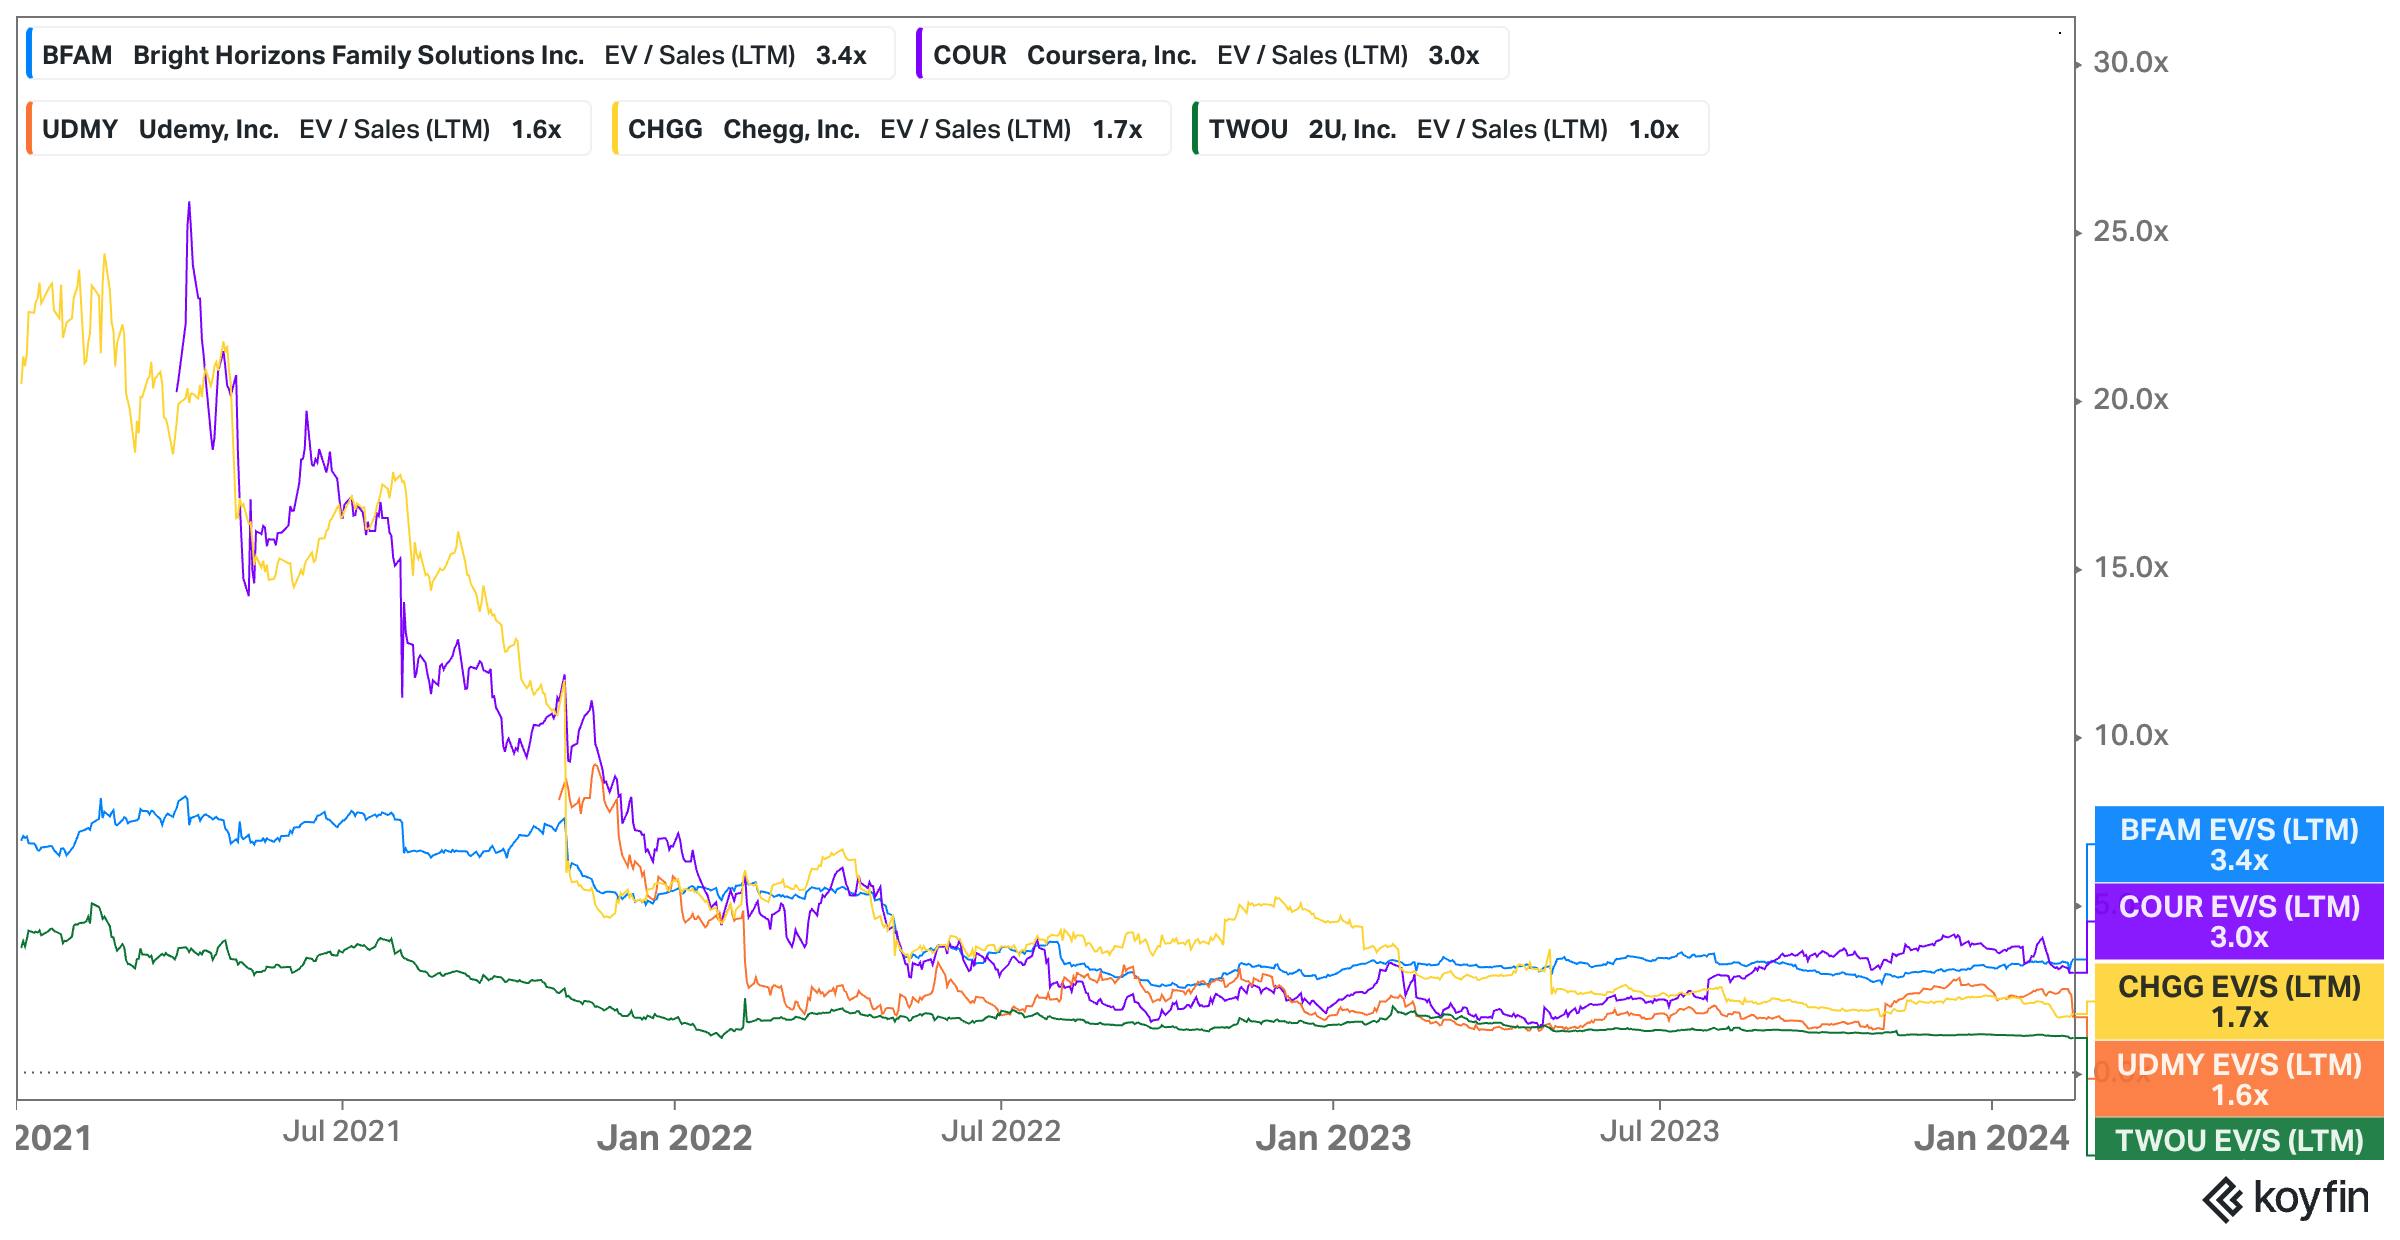Click the 30.0x y-axis tick label
This screenshot has width=2400, height=1240.
click(2130, 63)
